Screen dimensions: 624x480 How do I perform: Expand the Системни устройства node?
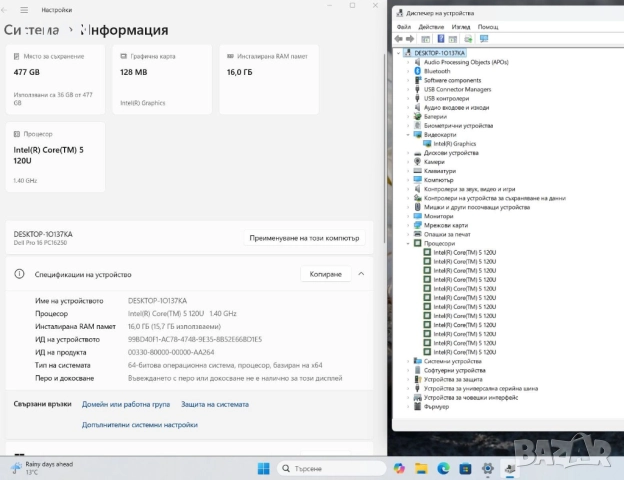click(408, 361)
